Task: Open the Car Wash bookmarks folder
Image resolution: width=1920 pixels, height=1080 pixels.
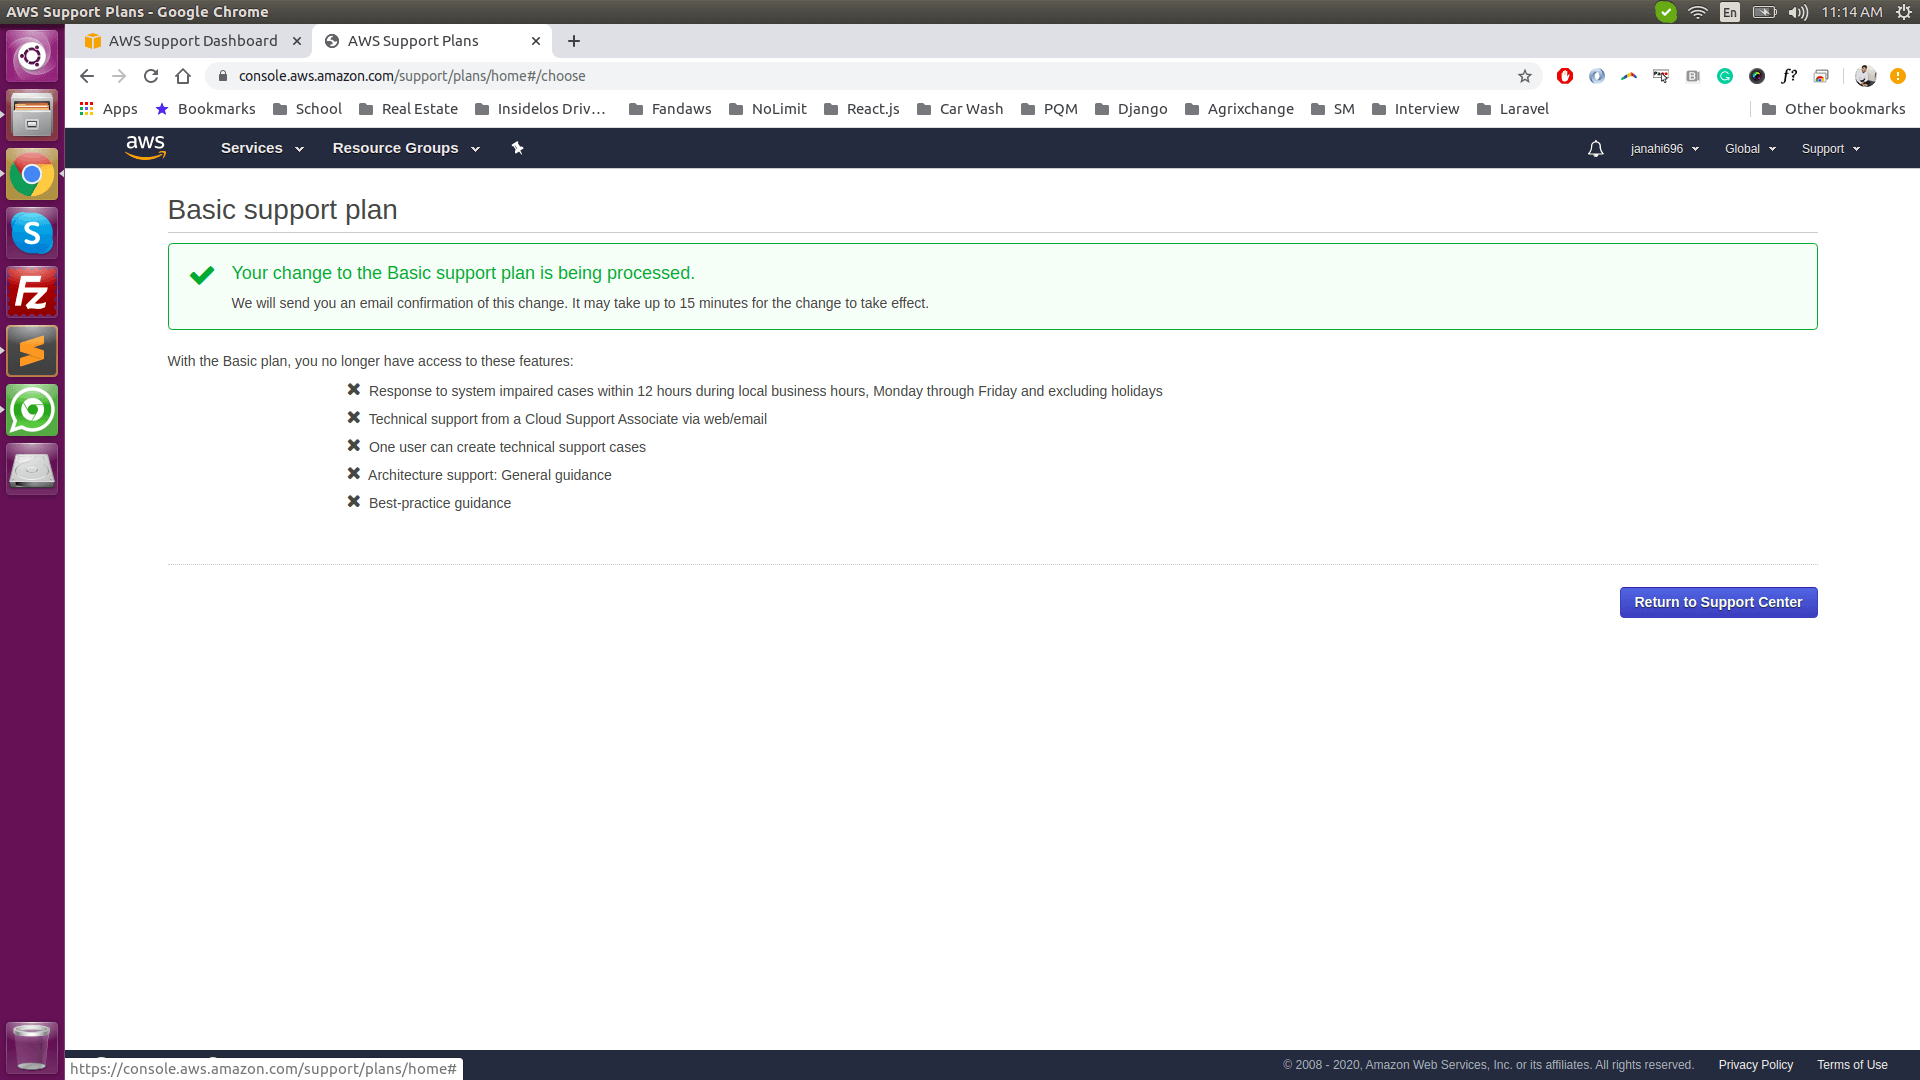Action: [959, 109]
